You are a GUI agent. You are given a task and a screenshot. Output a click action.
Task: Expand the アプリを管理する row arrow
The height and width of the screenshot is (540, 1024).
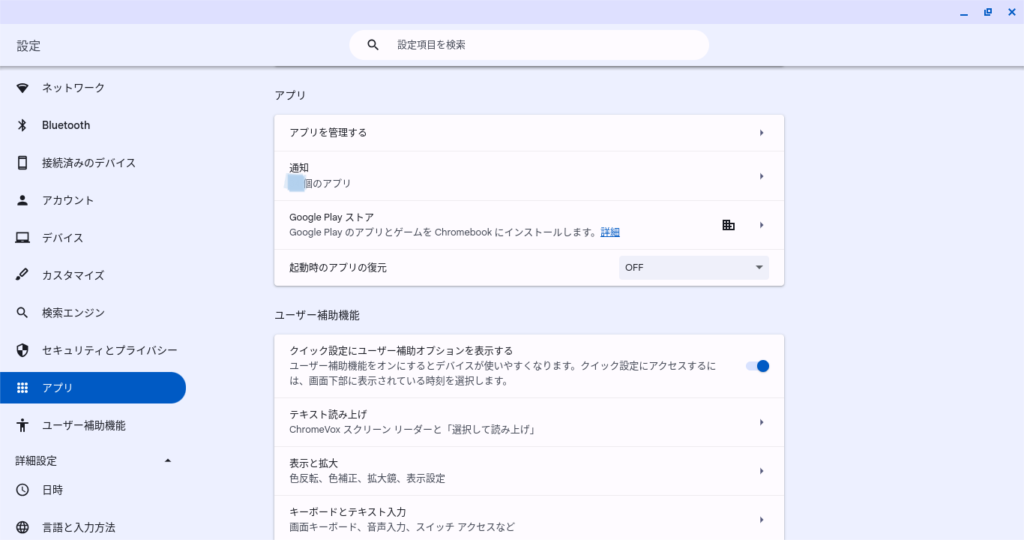click(x=761, y=133)
